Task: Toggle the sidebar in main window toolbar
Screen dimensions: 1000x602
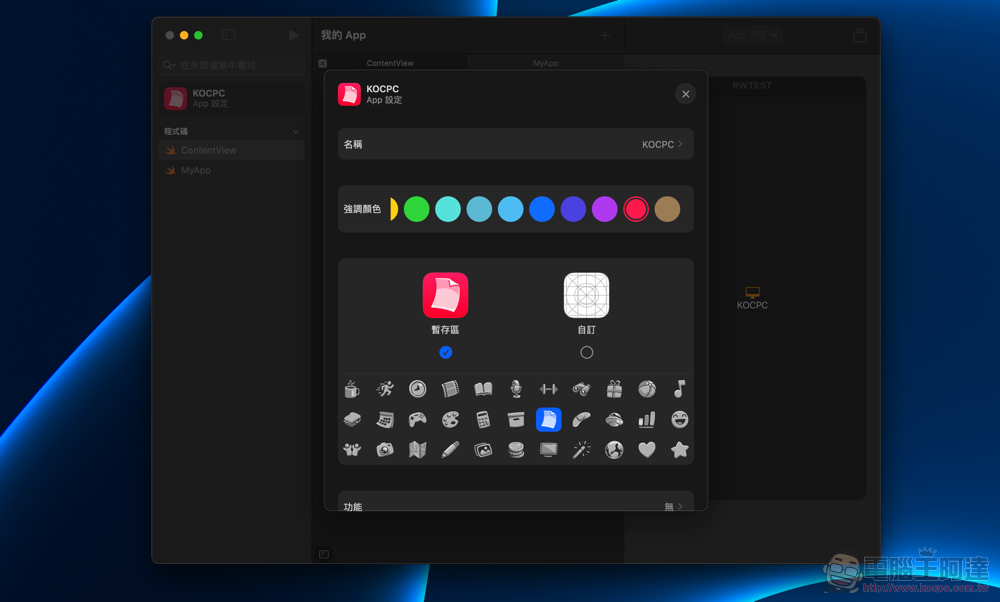Action: pyautogui.click(x=228, y=35)
